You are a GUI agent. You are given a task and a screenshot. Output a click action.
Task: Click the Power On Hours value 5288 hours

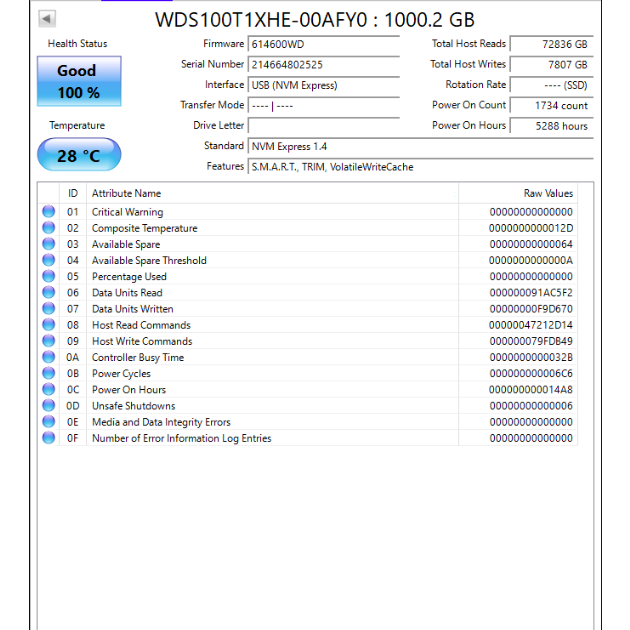click(x=552, y=126)
